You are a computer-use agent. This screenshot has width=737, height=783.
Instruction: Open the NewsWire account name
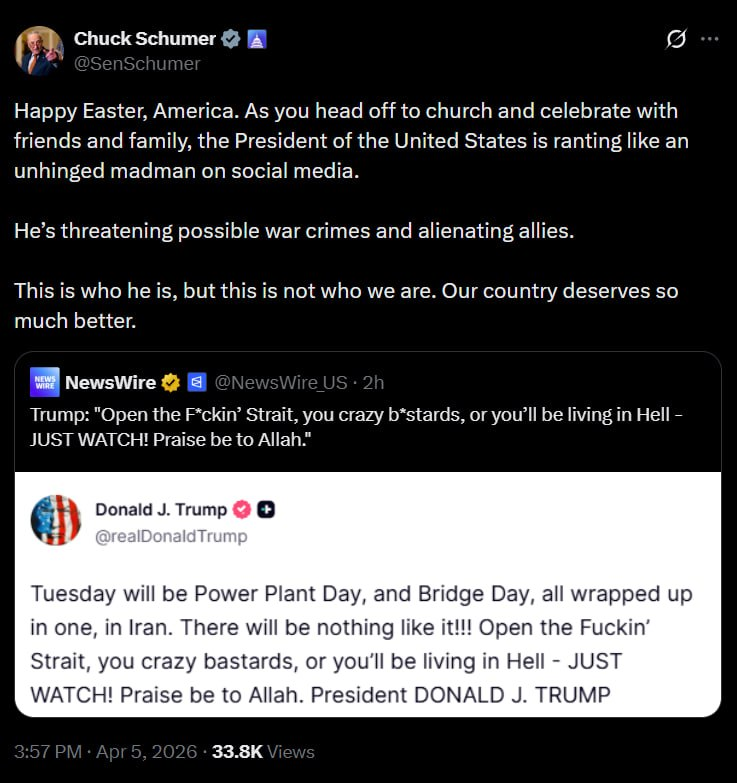[110, 382]
